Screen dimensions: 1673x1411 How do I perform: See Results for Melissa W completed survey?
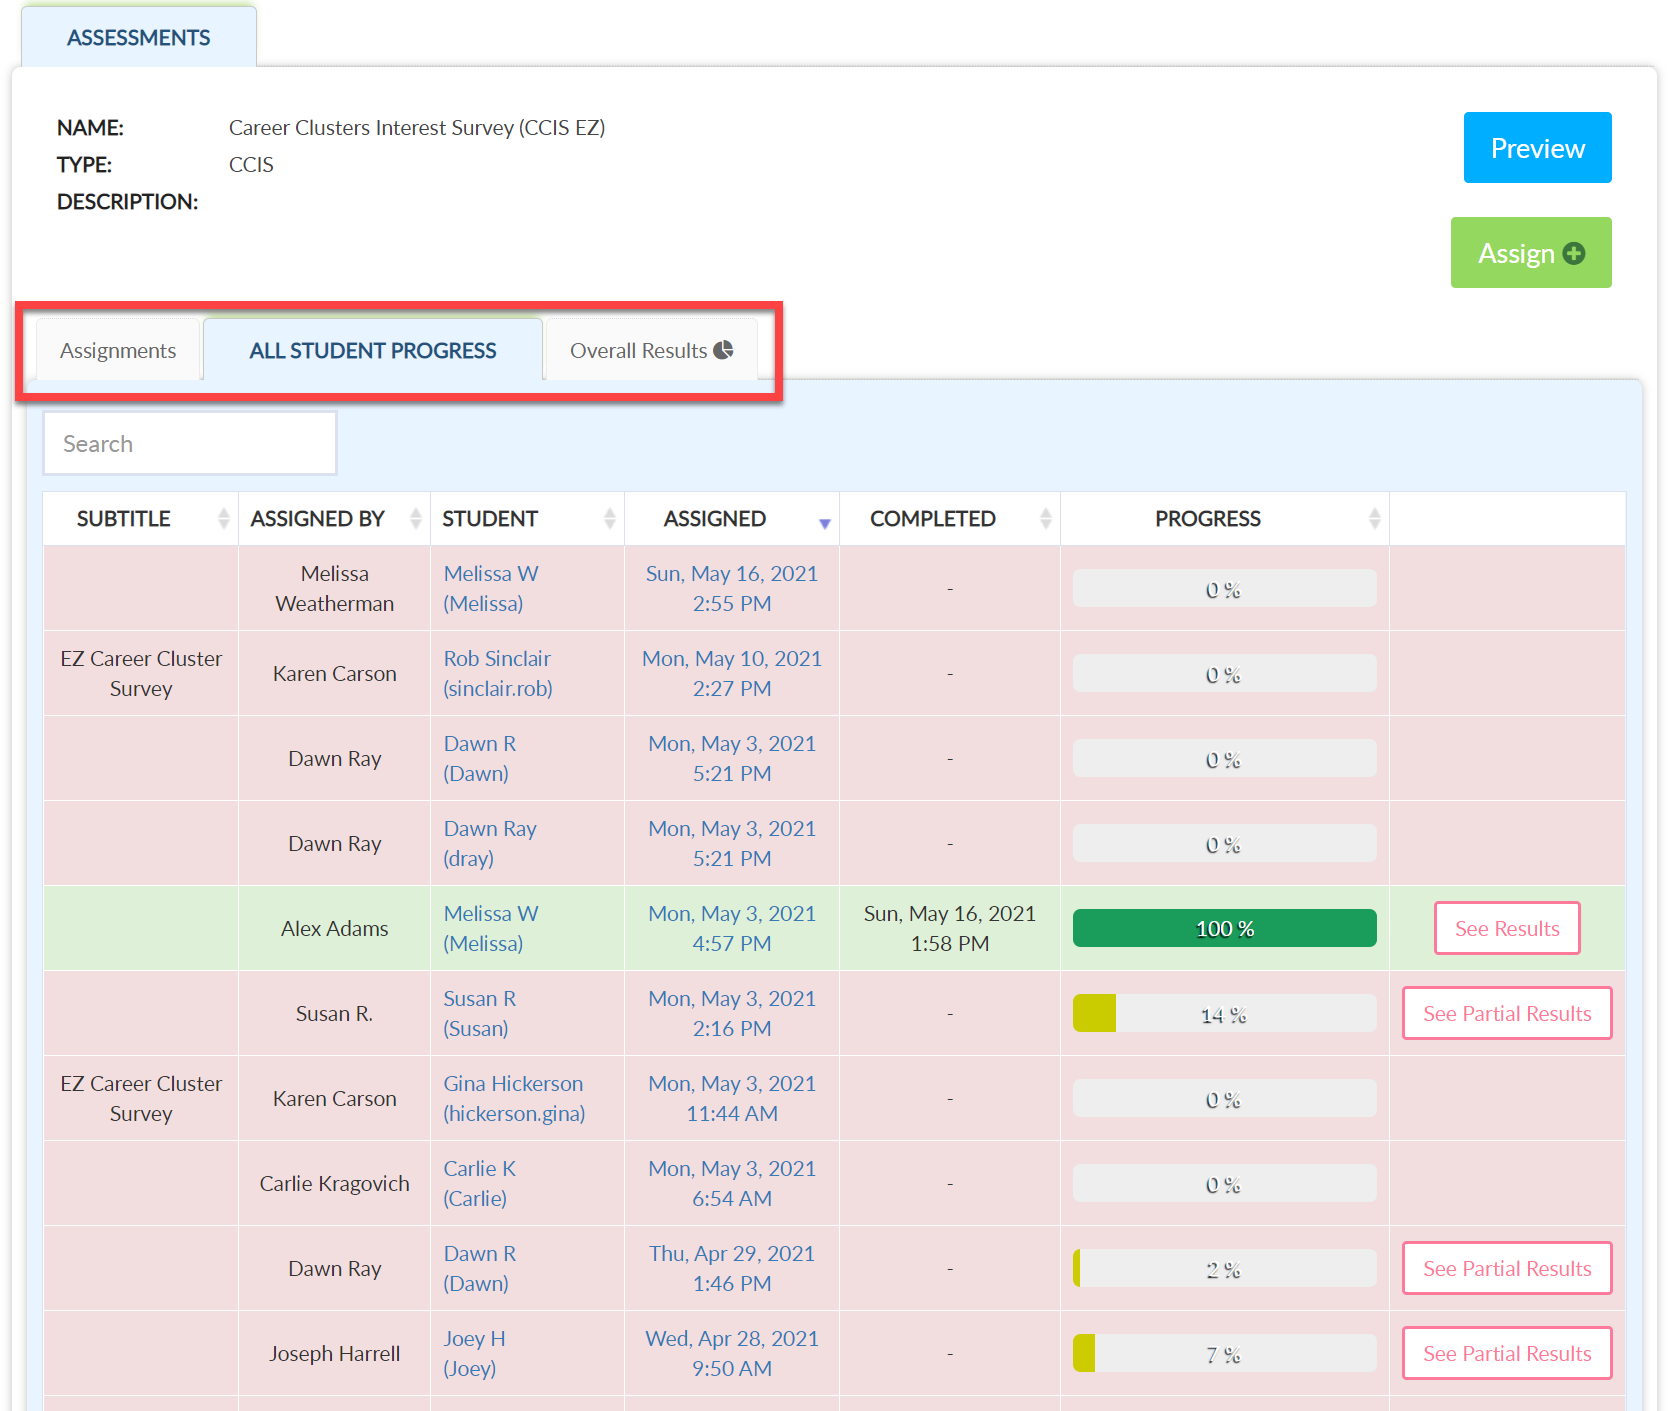click(1507, 928)
